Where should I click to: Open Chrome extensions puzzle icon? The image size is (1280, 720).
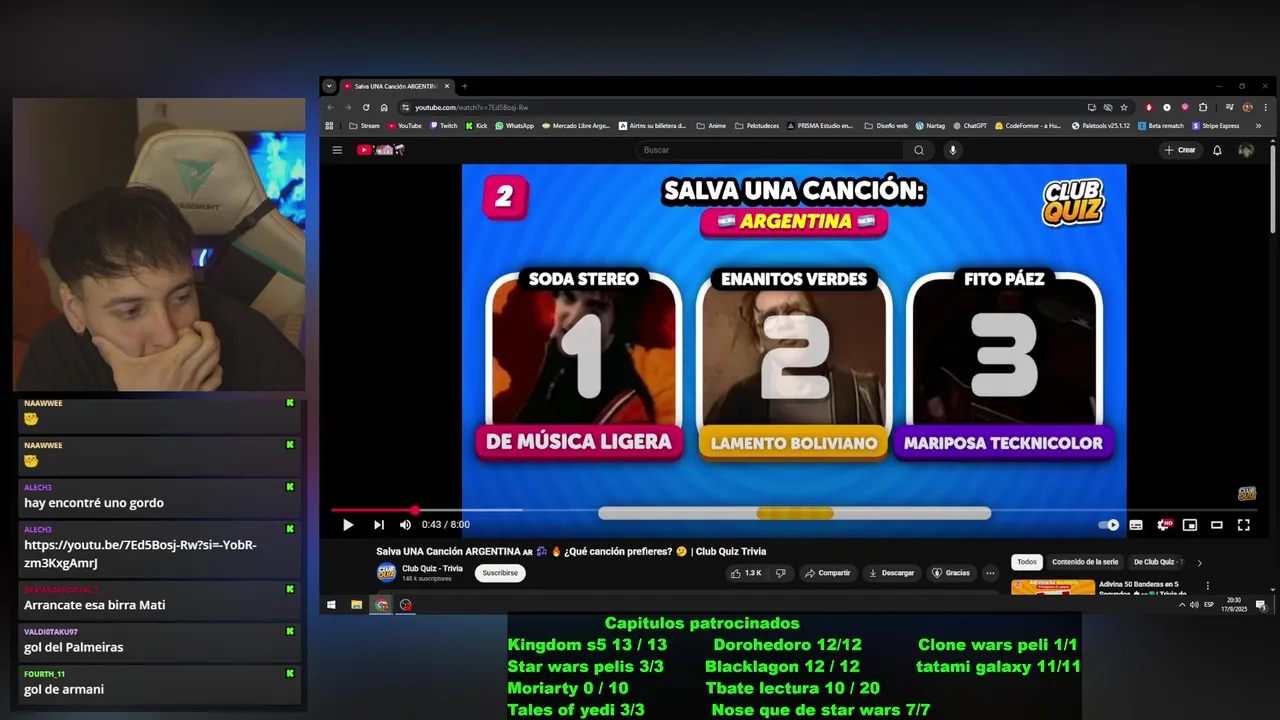click(1203, 107)
